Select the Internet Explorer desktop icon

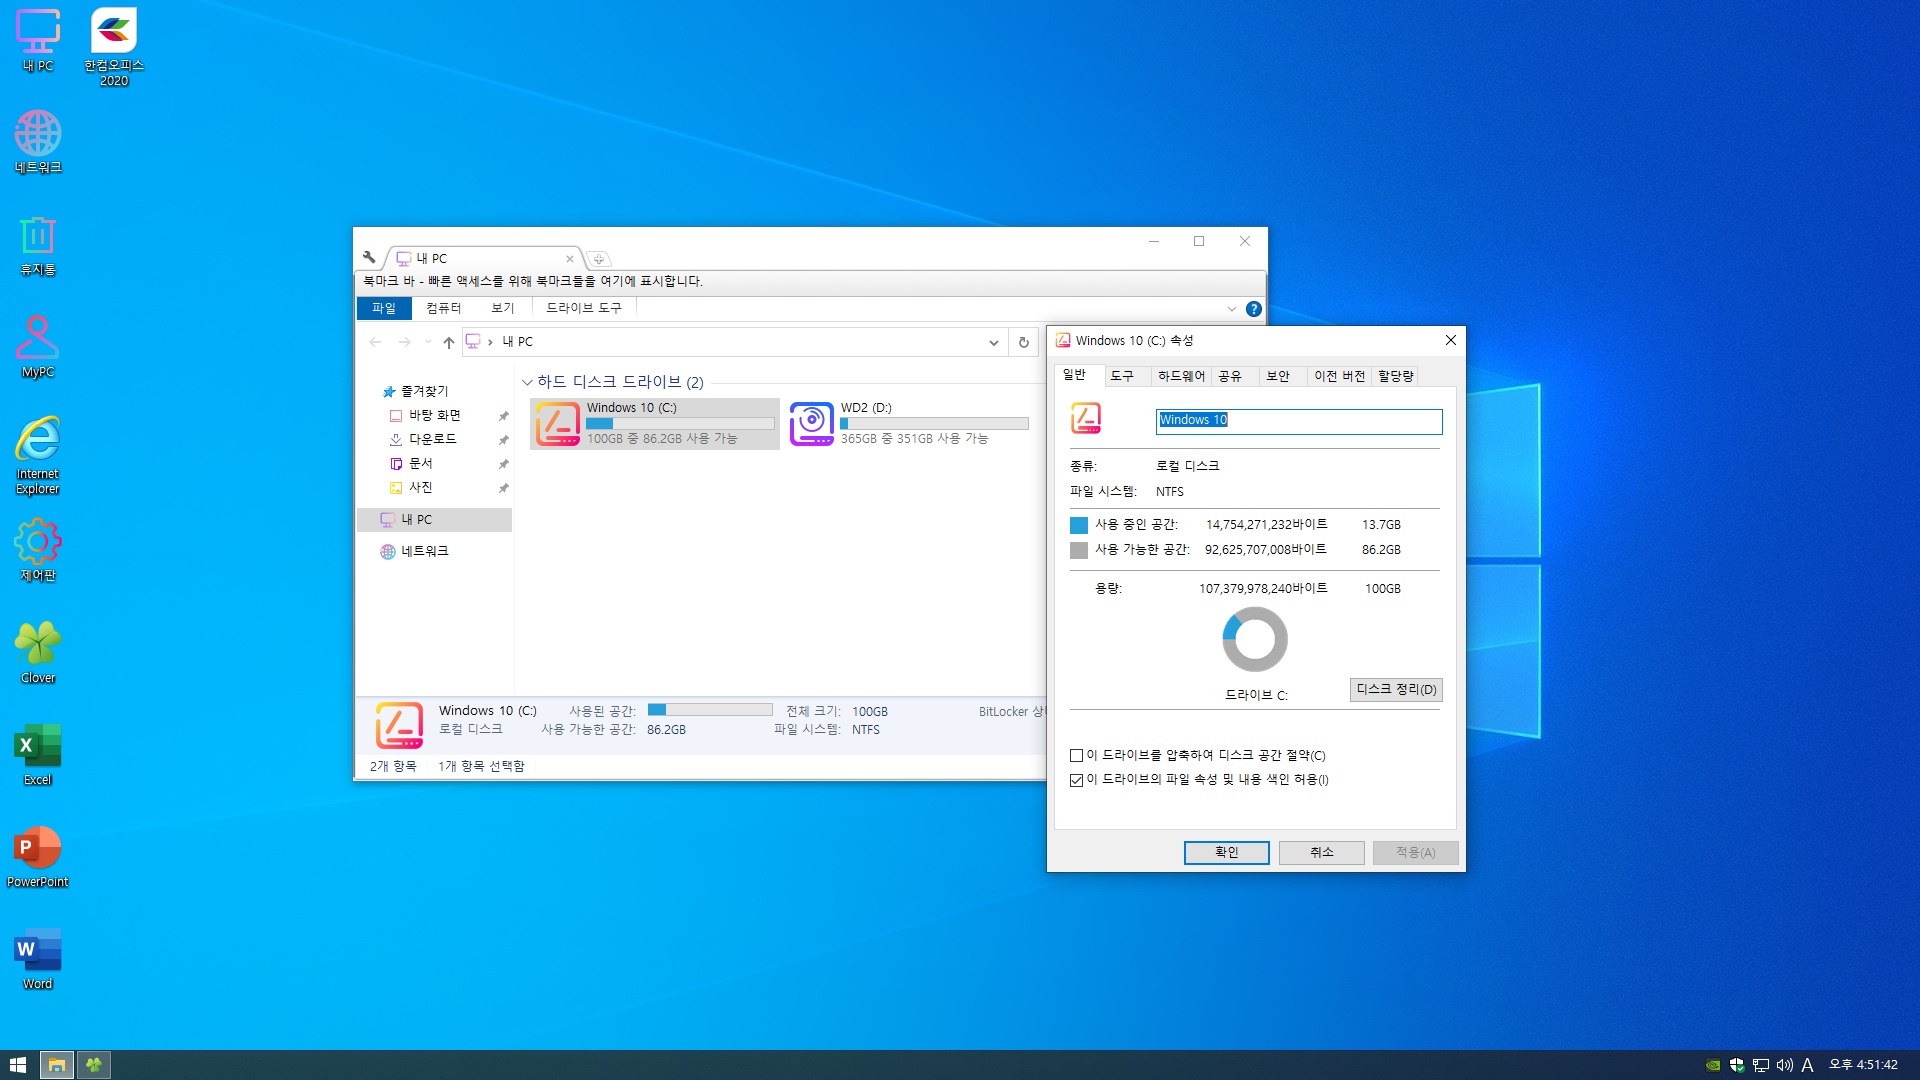38,455
